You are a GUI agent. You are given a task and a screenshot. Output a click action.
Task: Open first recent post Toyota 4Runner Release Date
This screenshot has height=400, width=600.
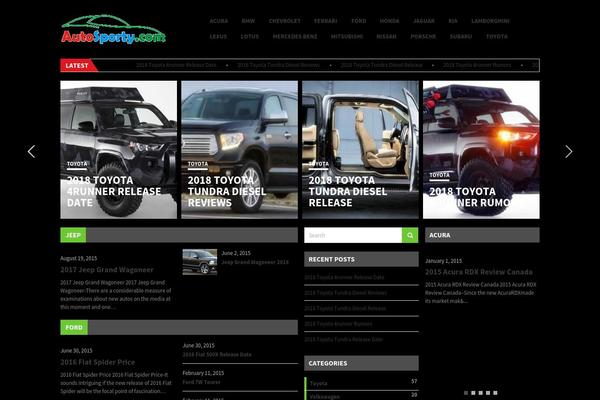click(344, 277)
